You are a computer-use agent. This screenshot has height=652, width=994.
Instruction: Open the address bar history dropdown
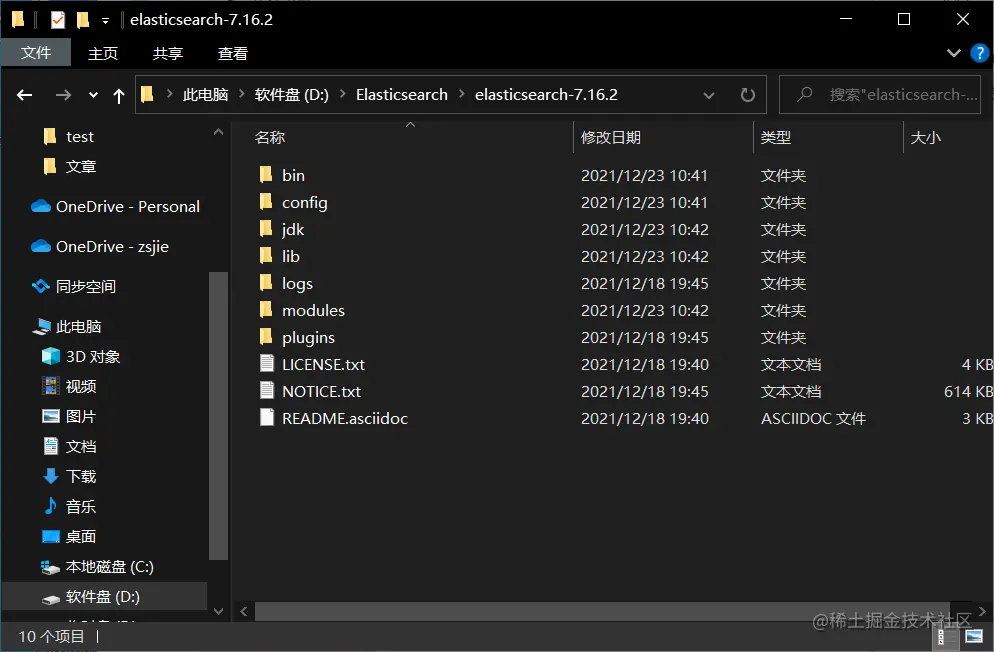pyautogui.click(x=709, y=94)
